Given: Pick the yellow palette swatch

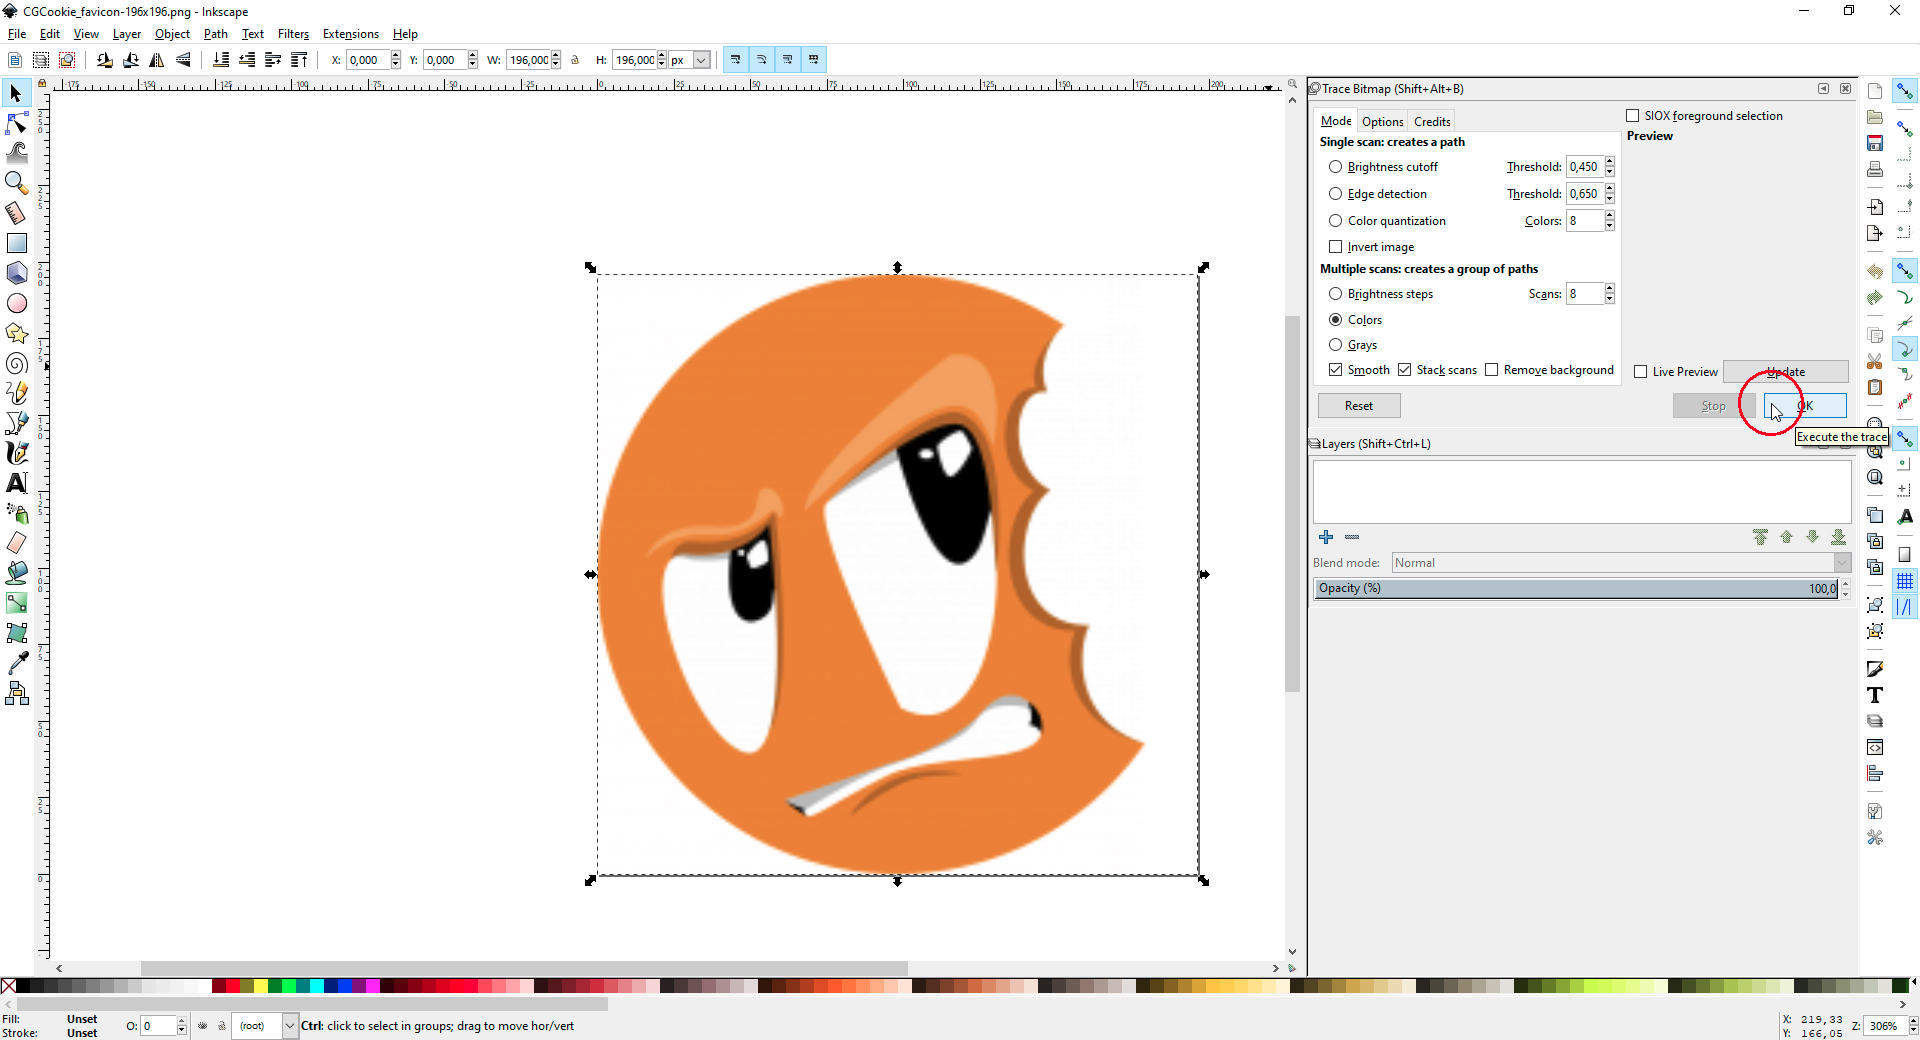Looking at the screenshot, I should pos(261,986).
